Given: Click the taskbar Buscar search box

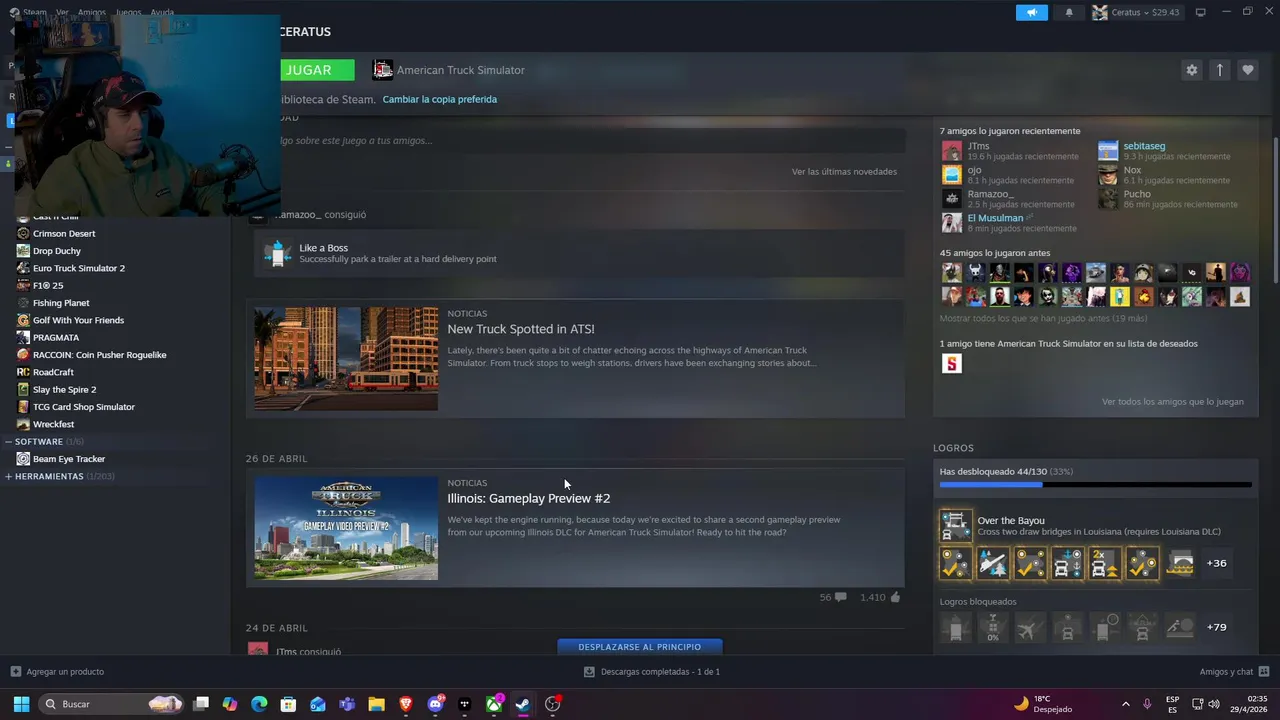Looking at the screenshot, I should 111,704.
